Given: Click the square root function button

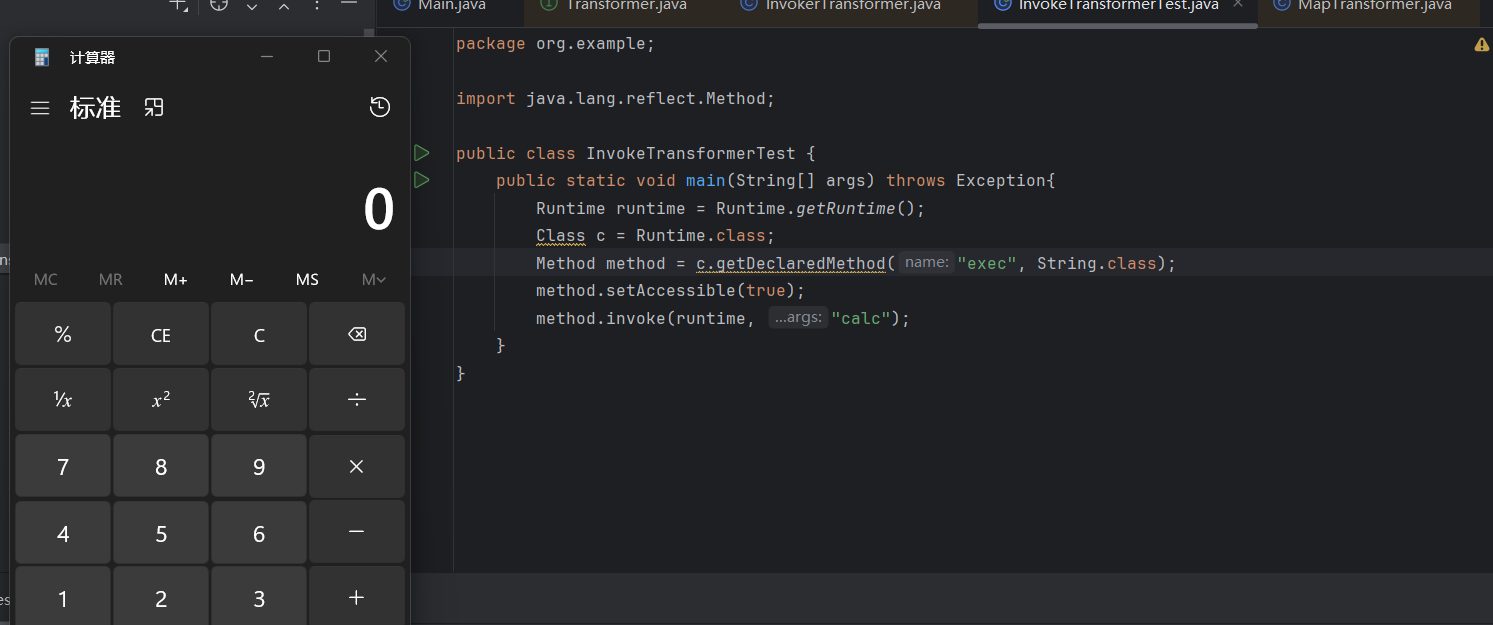Looking at the screenshot, I should click(x=259, y=400).
